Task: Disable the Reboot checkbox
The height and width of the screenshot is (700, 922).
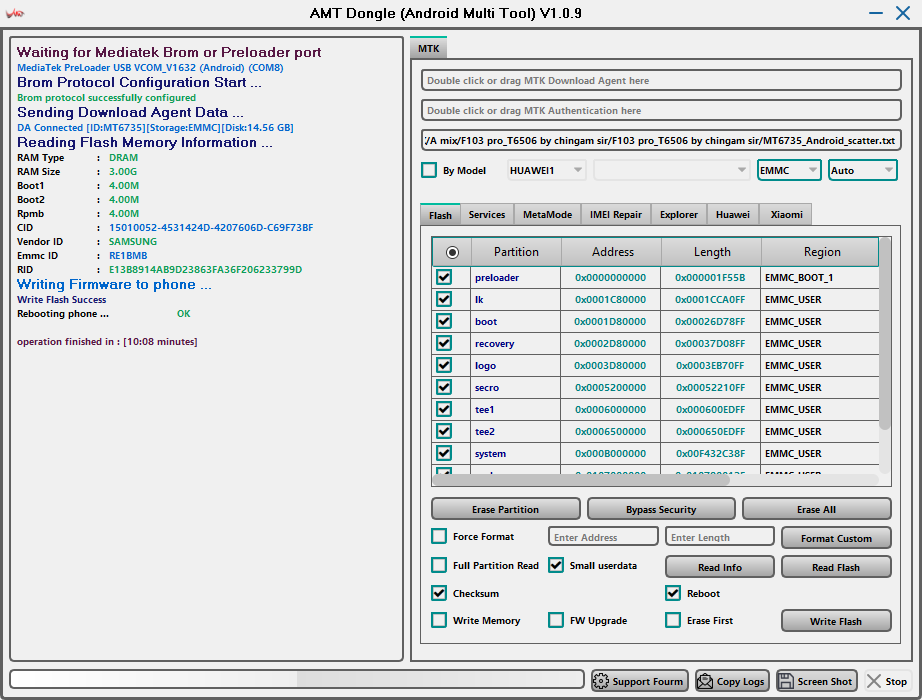Action: point(673,593)
